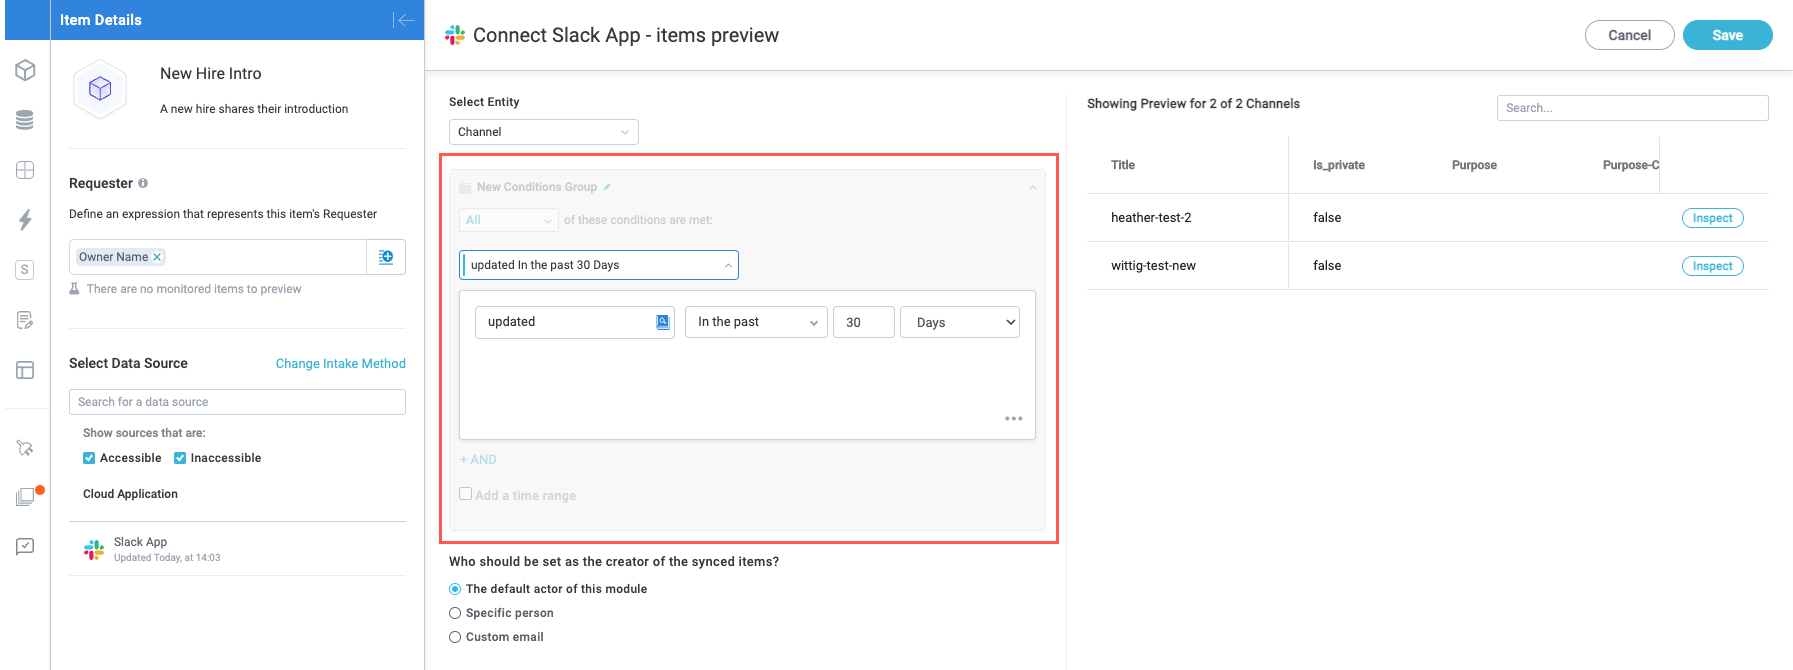The width and height of the screenshot is (1793, 670).
Task: Expand the 'In the past' operator dropdown
Action: pyautogui.click(x=755, y=322)
